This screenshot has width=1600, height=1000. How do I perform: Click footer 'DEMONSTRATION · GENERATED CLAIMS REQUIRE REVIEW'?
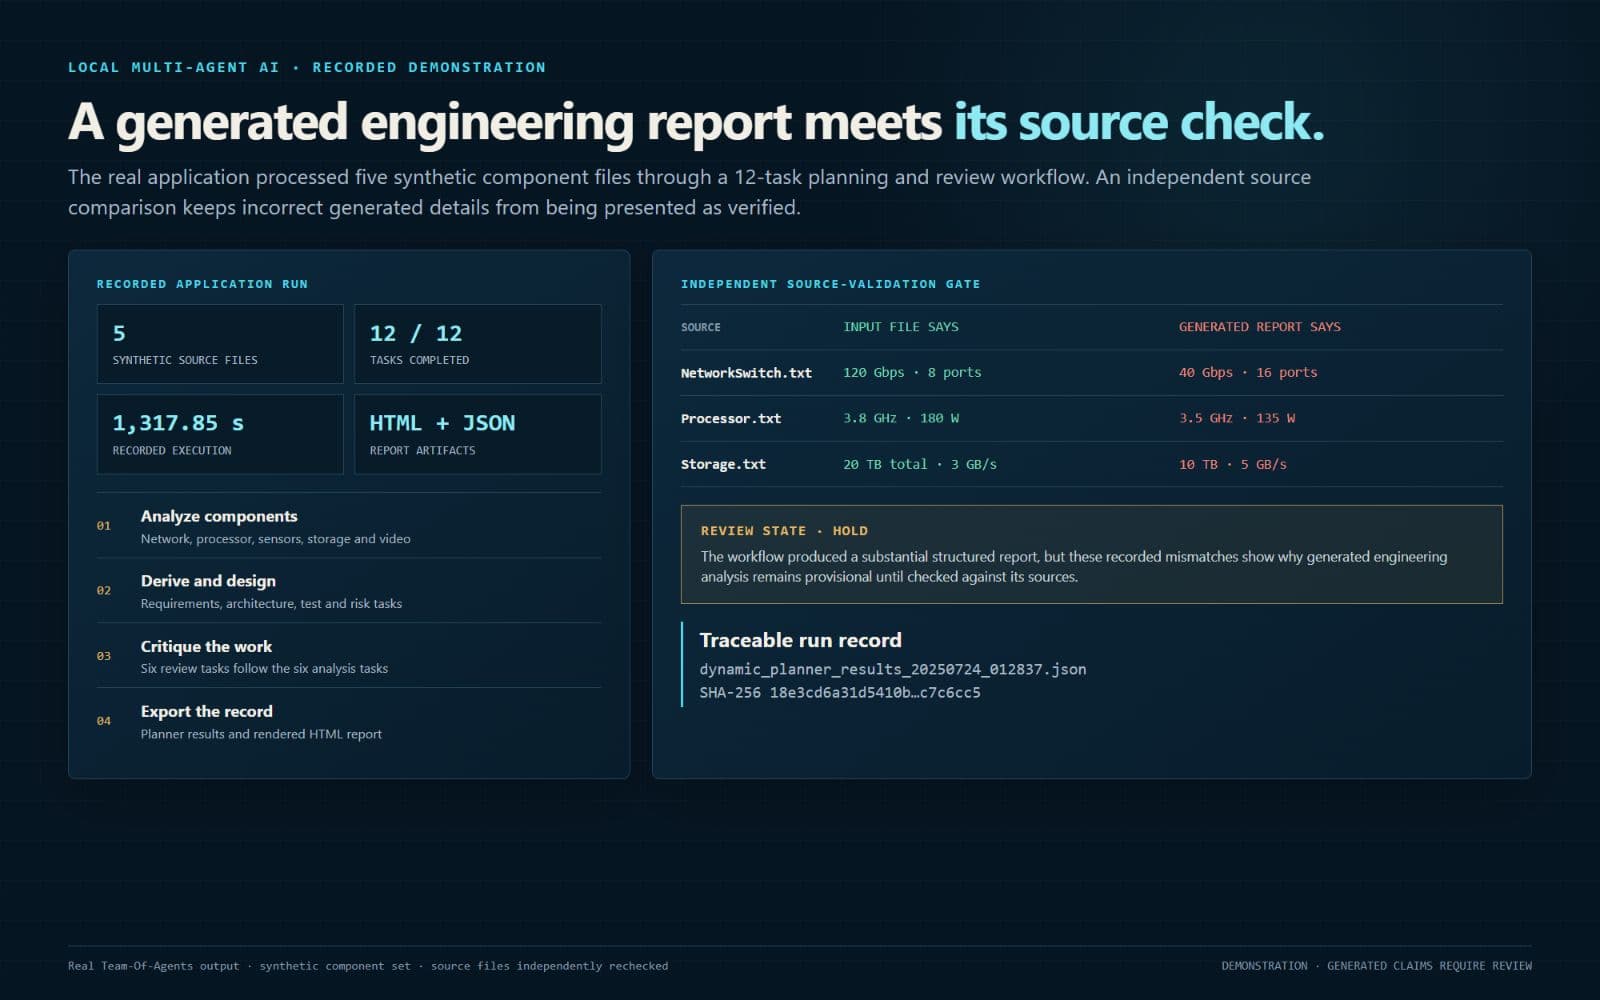1377,966
